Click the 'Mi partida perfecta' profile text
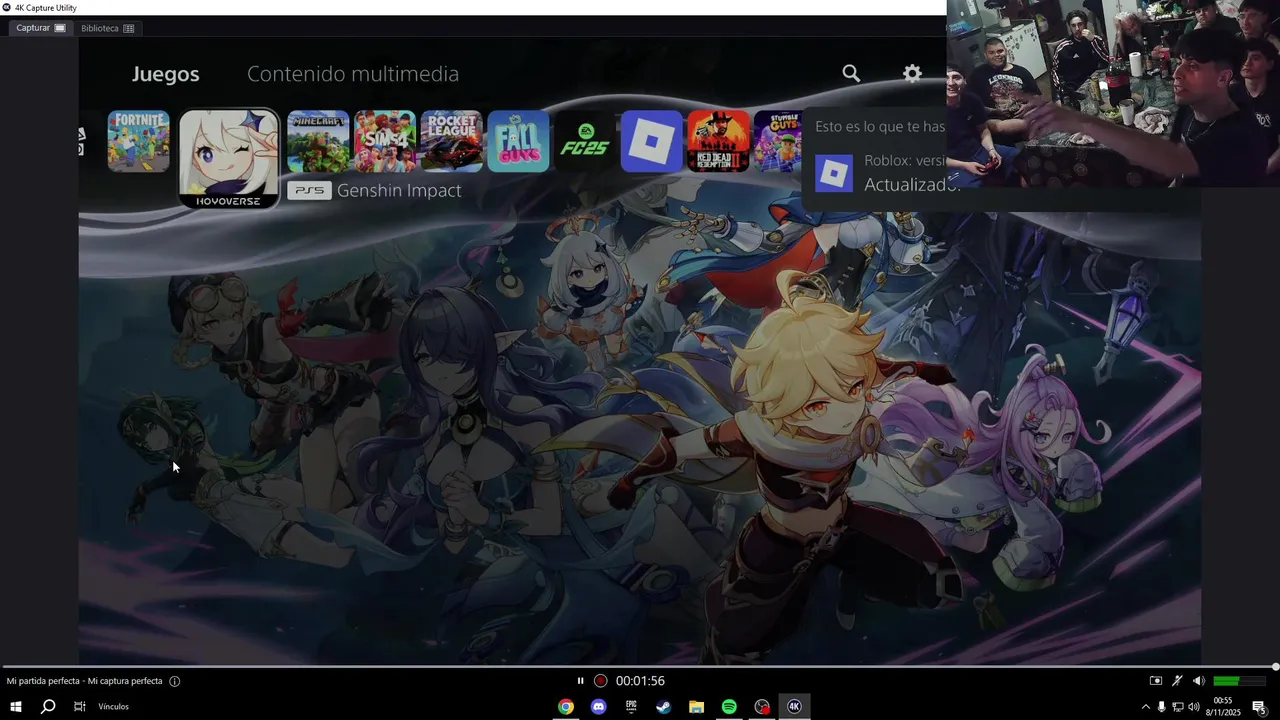The height and width of the screenshot is (720, 1280). pos(84,681)
